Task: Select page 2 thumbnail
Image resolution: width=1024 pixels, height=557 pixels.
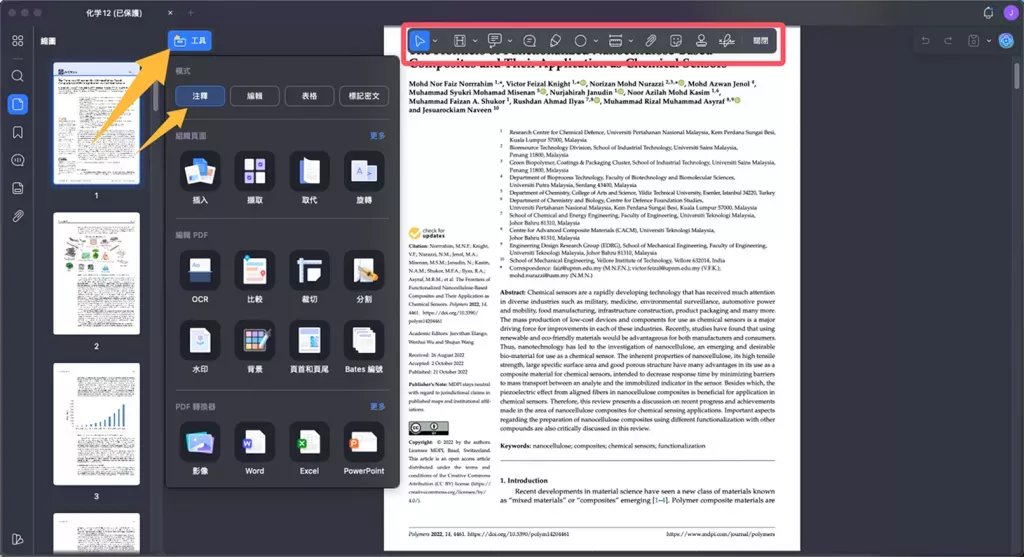Action: point(96,274)
